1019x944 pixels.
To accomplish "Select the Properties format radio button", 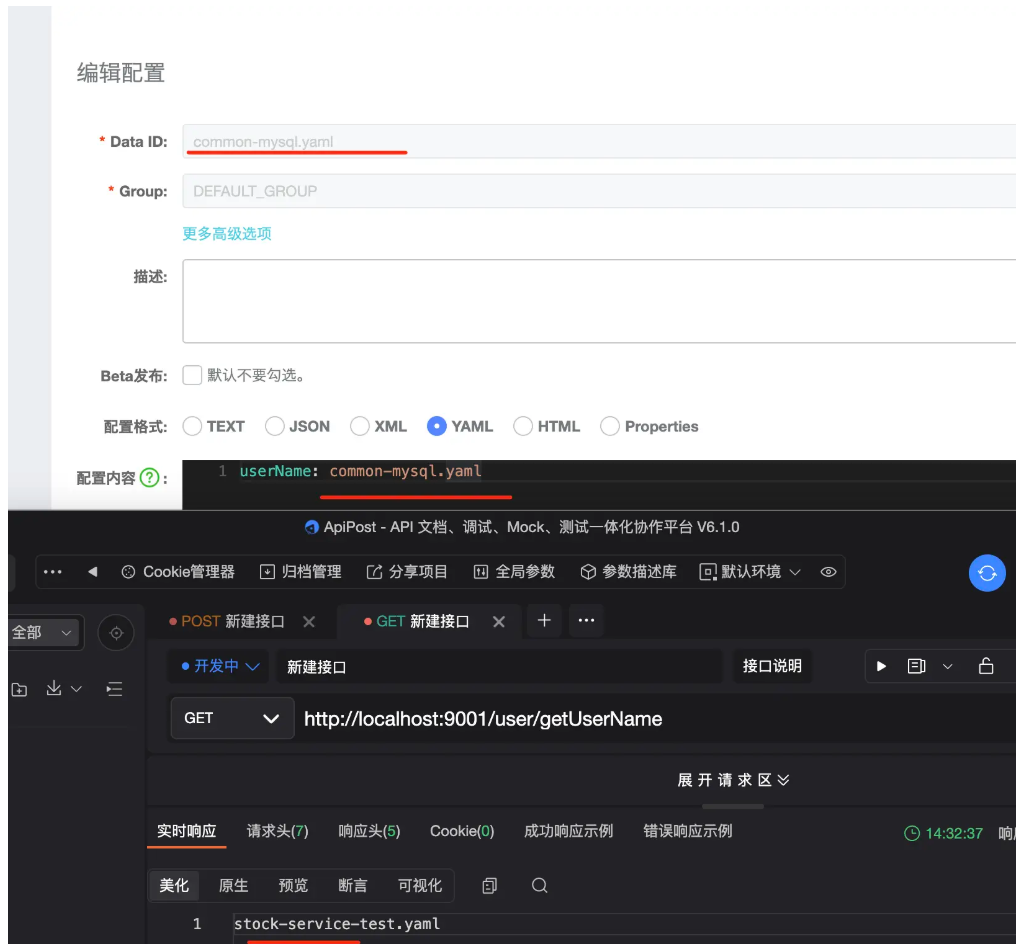I will pyautogui.click(x=610, y=426).
